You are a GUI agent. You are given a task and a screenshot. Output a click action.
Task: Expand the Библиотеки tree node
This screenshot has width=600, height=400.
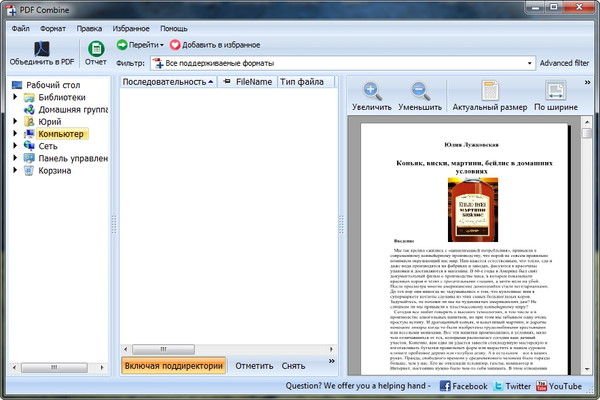tap(15, 97)
